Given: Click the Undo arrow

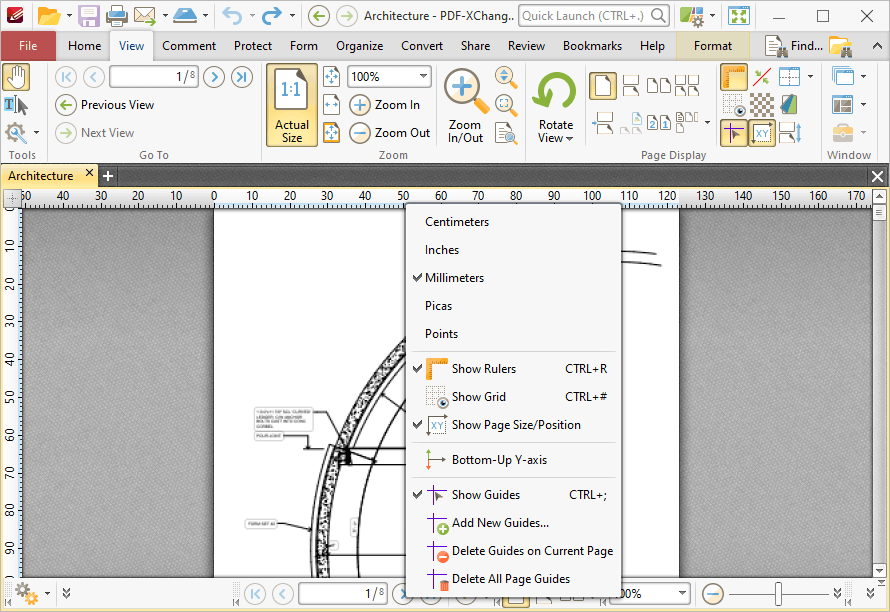Looking at the screenshot, I should [232, 15].
